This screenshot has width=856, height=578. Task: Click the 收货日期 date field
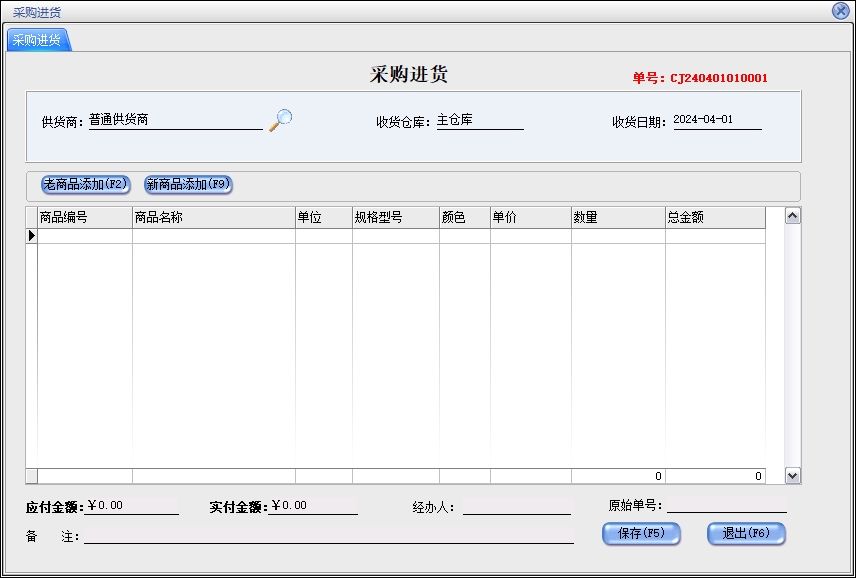(x=716, y=120)
